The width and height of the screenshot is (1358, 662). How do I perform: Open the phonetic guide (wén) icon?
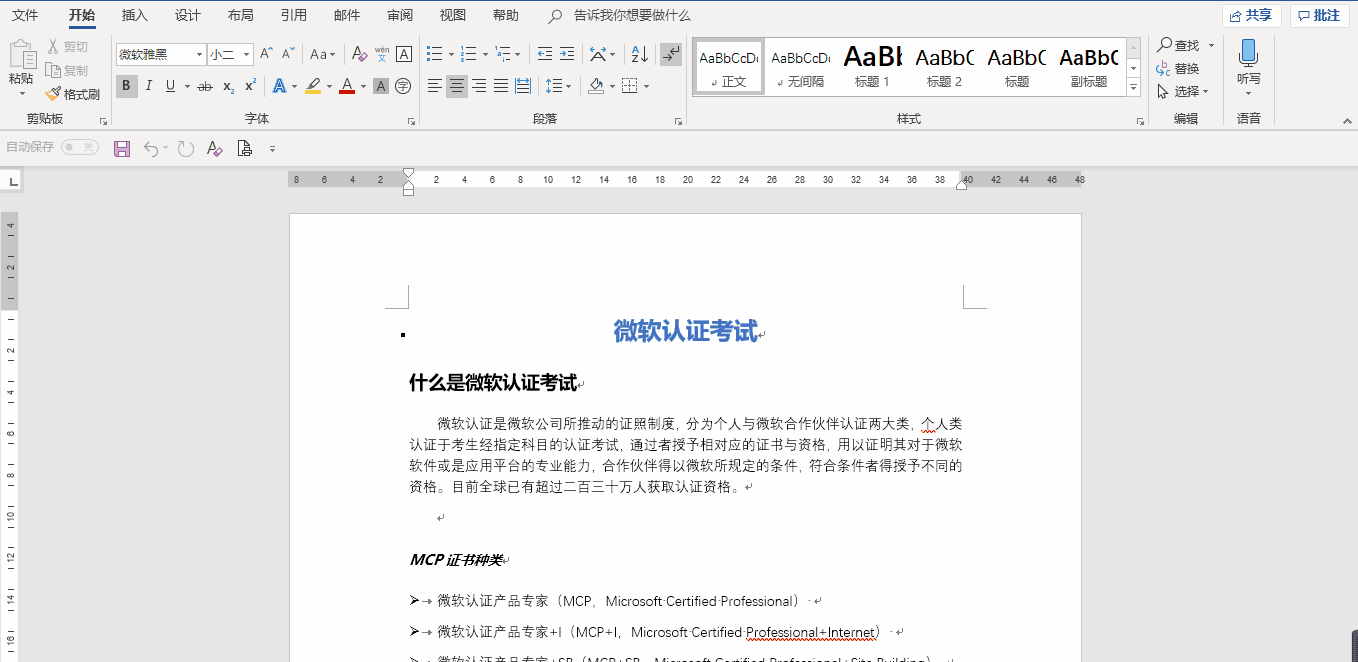point(382,54)
